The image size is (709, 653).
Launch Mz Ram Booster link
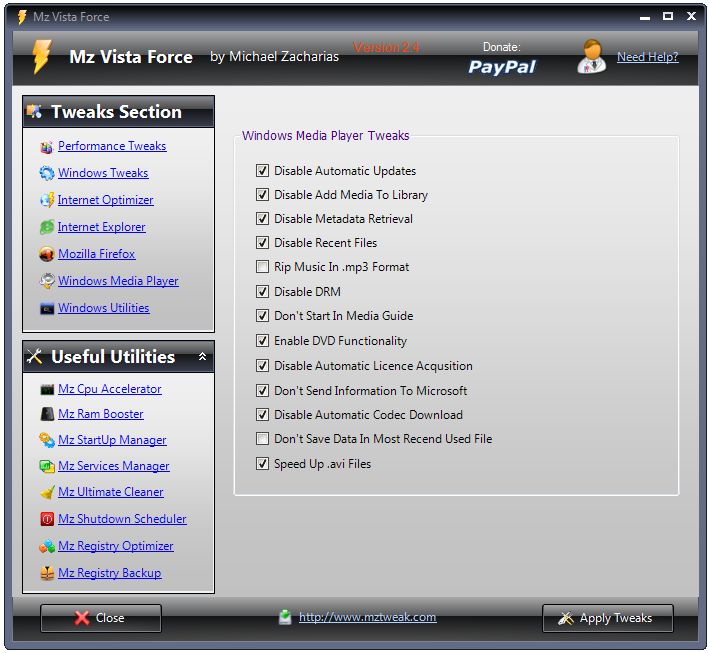point(100,414)
